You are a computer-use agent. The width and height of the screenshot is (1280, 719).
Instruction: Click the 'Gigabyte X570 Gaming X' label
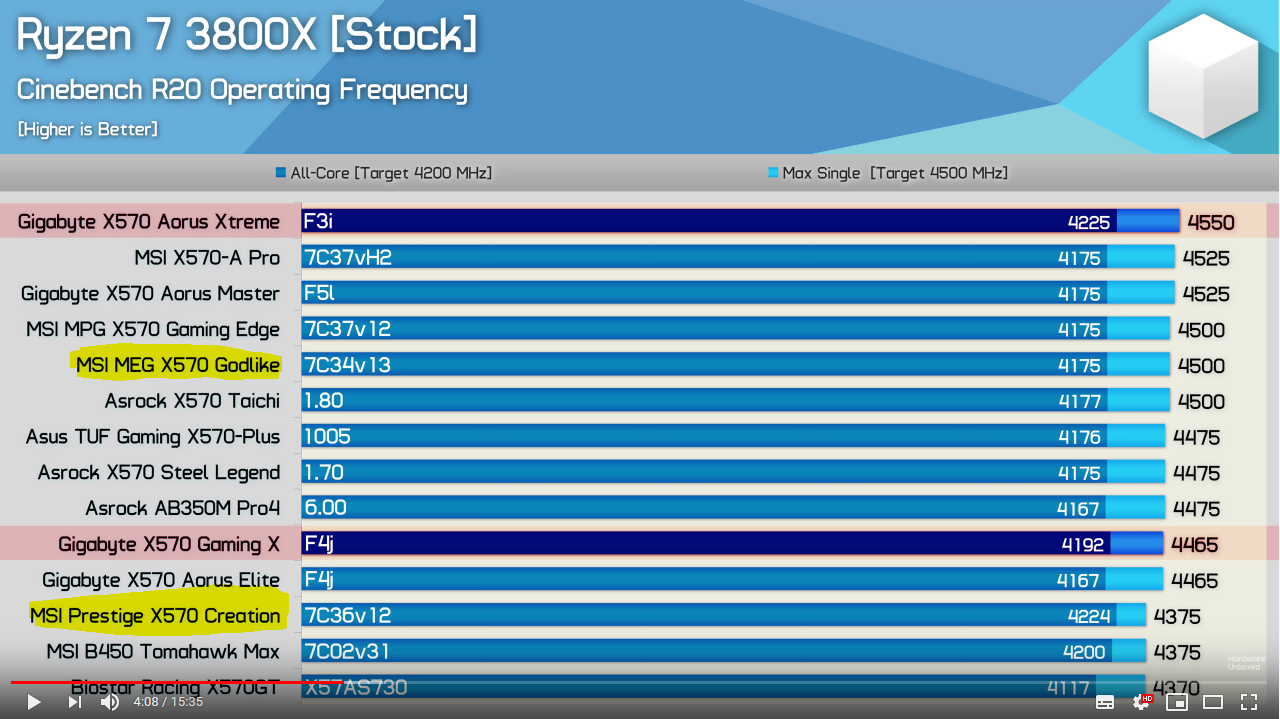click(x=169, y=544)
